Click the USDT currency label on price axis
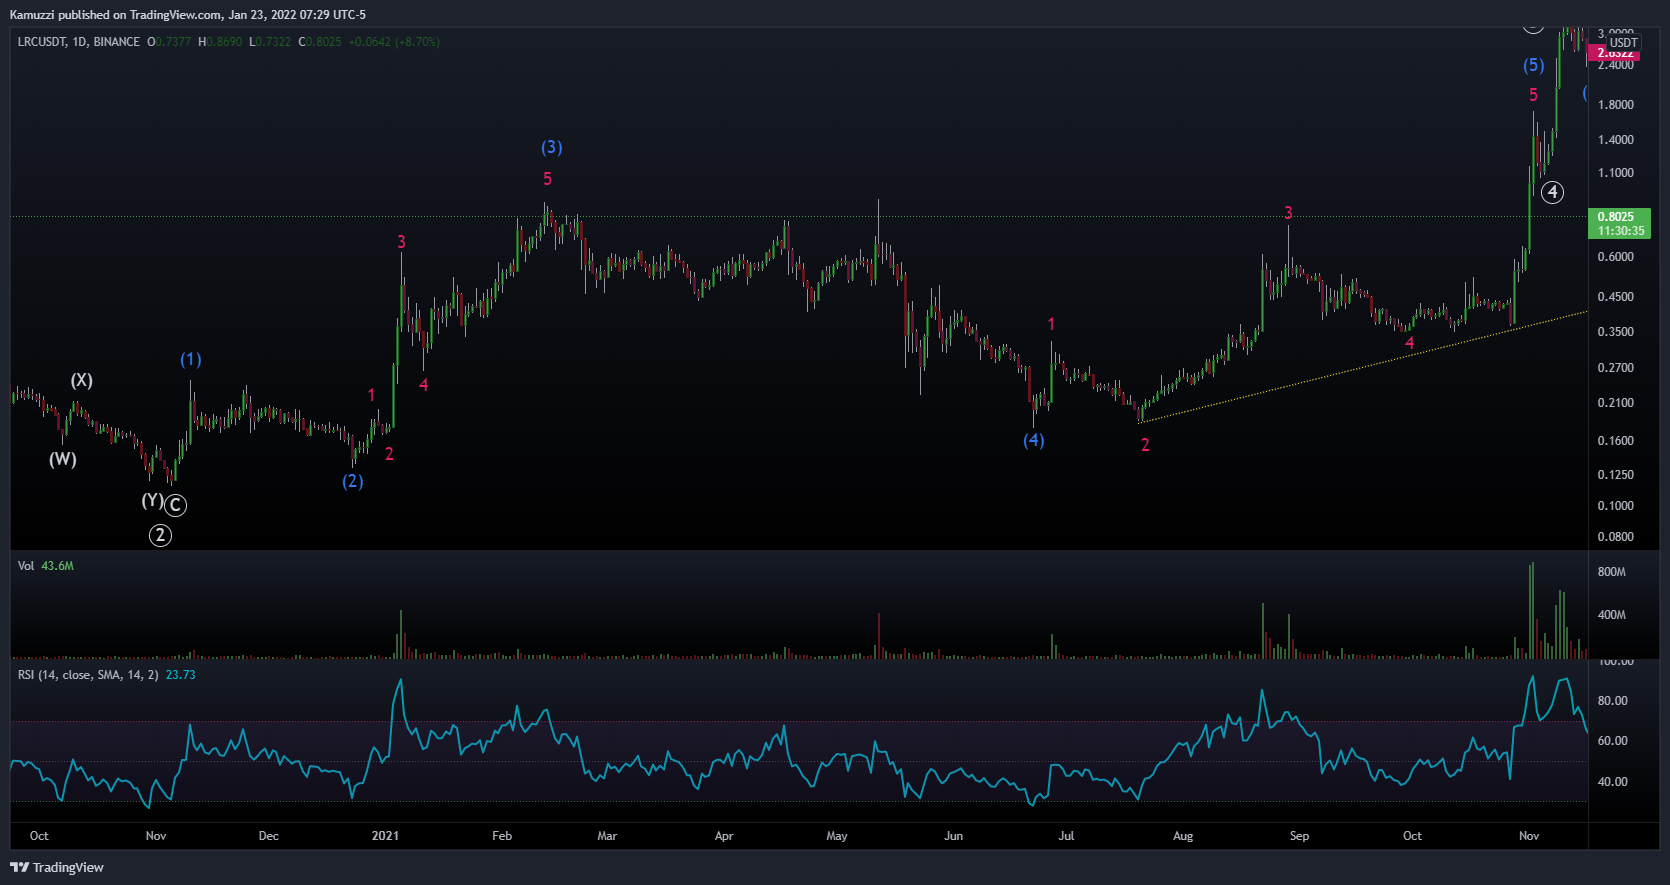 tap(1623, 42)
